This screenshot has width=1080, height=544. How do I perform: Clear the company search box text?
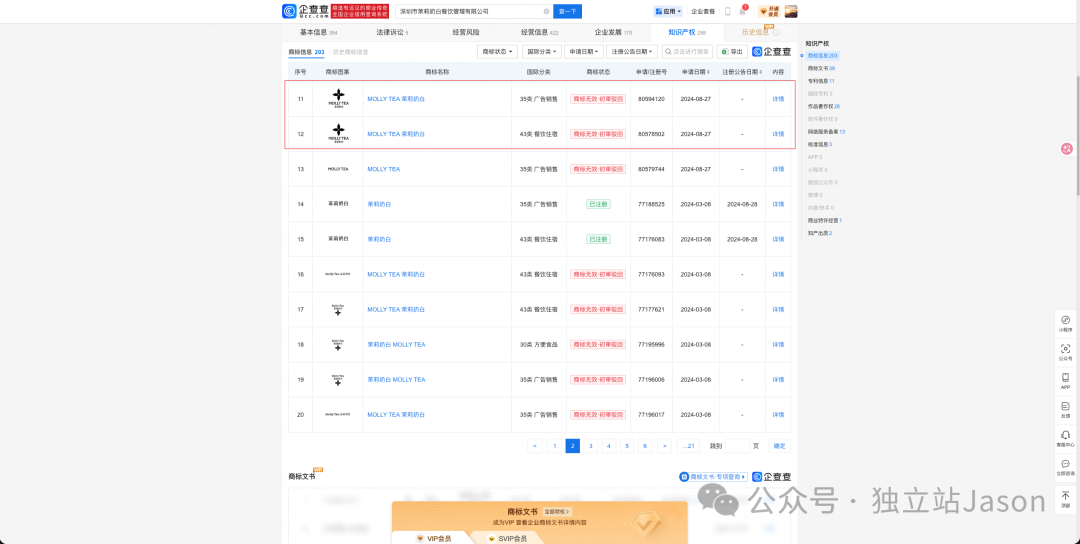(546, 12)
